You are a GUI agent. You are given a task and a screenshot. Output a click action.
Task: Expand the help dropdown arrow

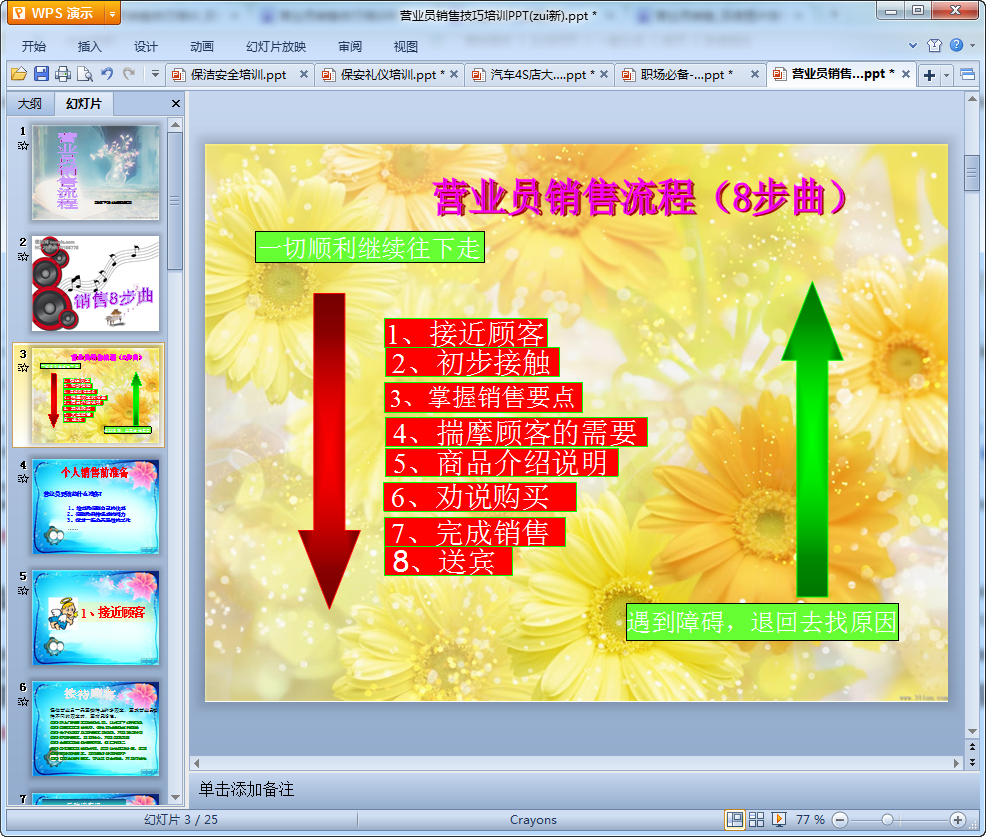coord(973,45)
